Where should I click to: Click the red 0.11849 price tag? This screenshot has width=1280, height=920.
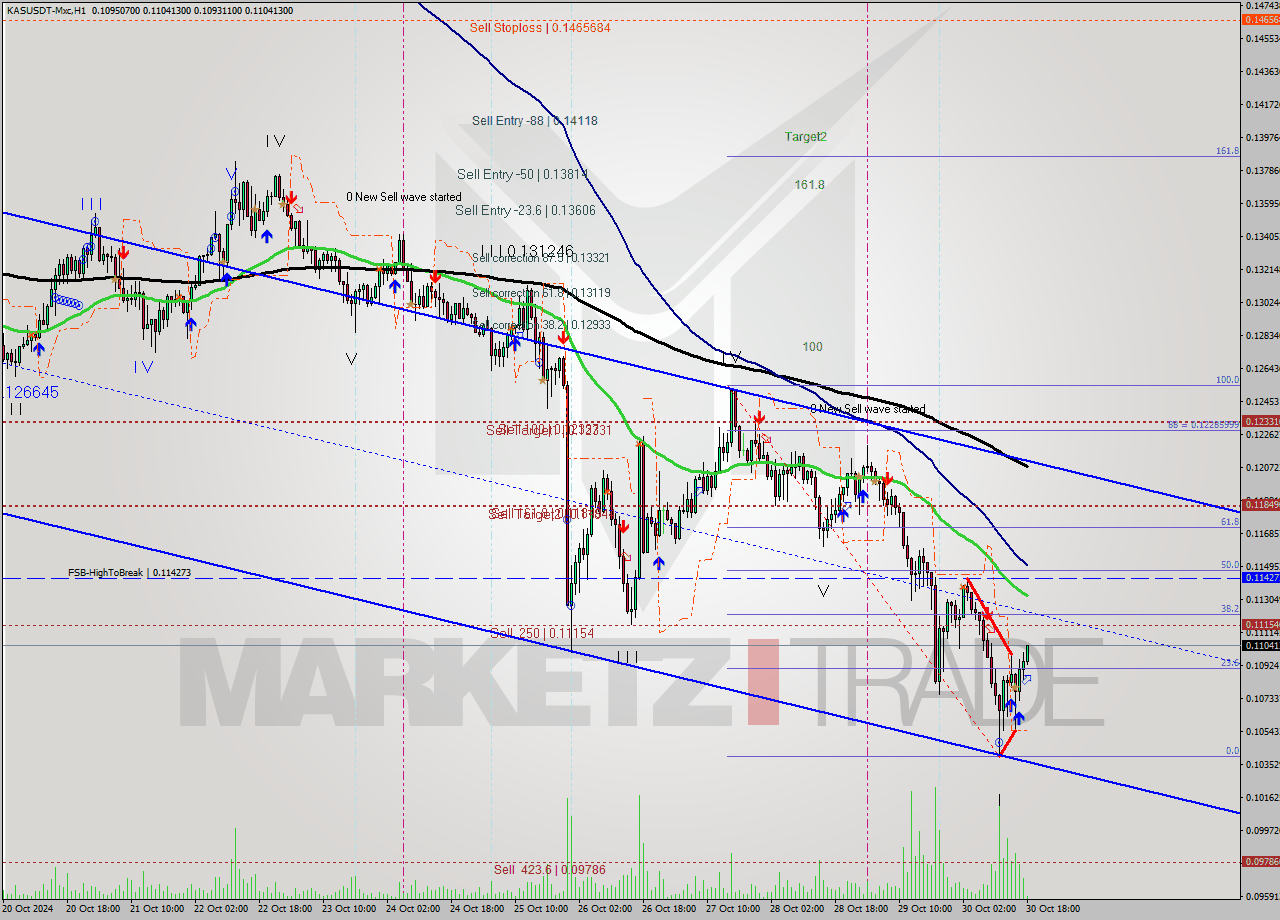point(1260,504)
